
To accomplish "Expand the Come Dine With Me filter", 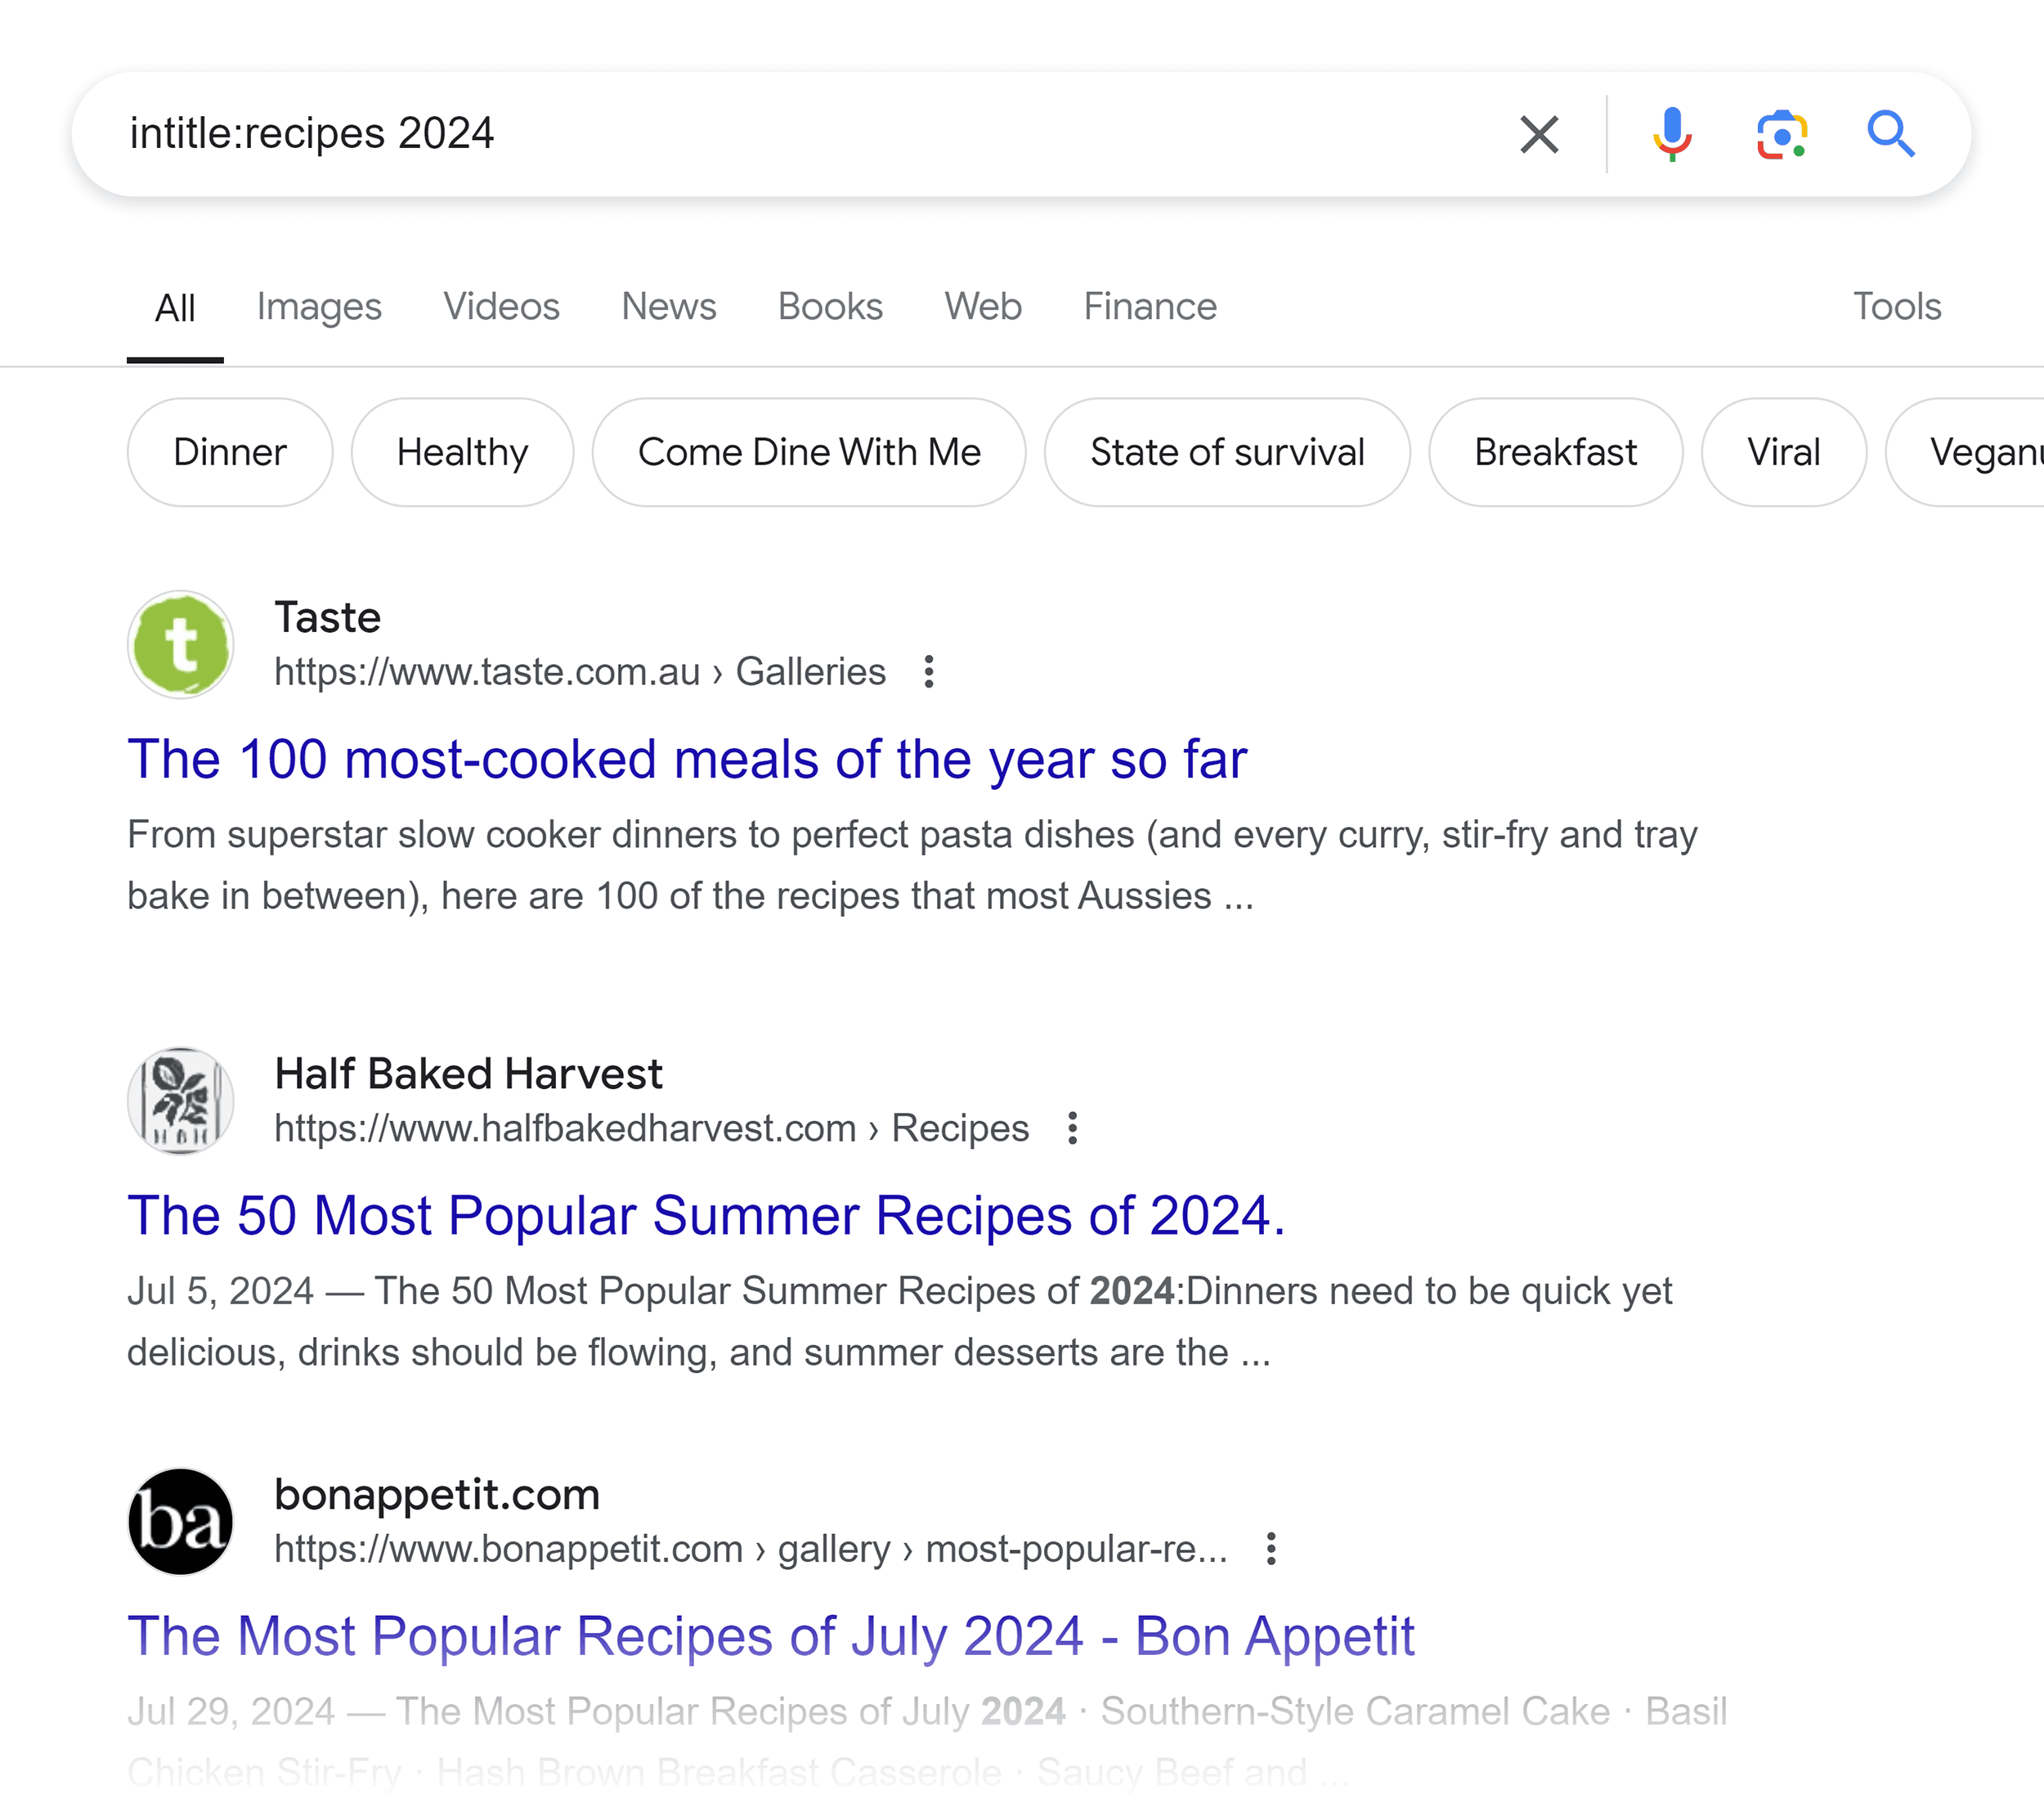I will coord(808,451).
